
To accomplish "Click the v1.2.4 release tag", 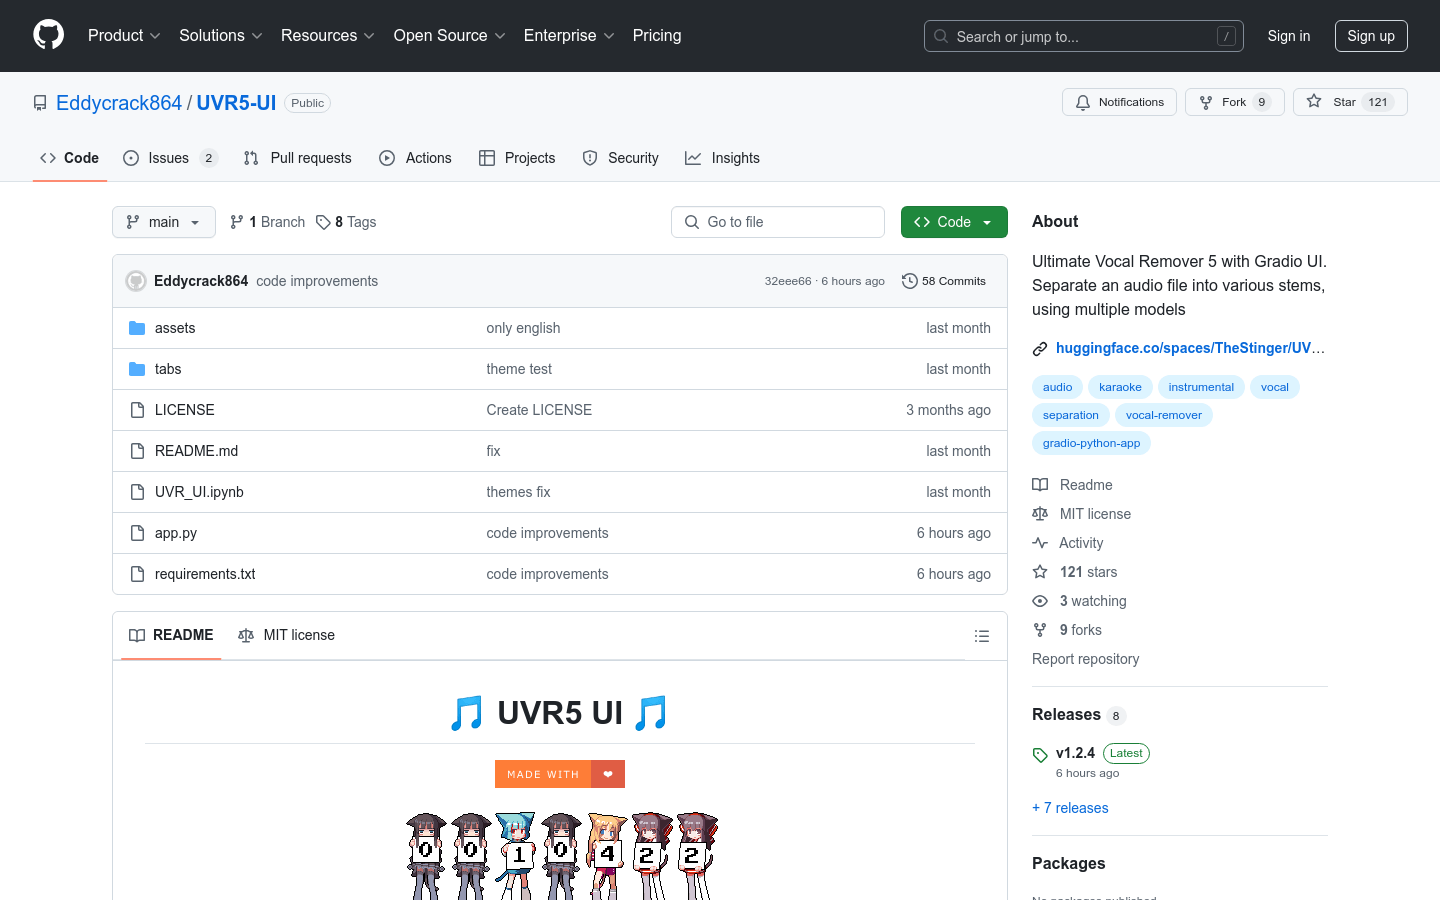I will click(1075, 753).
